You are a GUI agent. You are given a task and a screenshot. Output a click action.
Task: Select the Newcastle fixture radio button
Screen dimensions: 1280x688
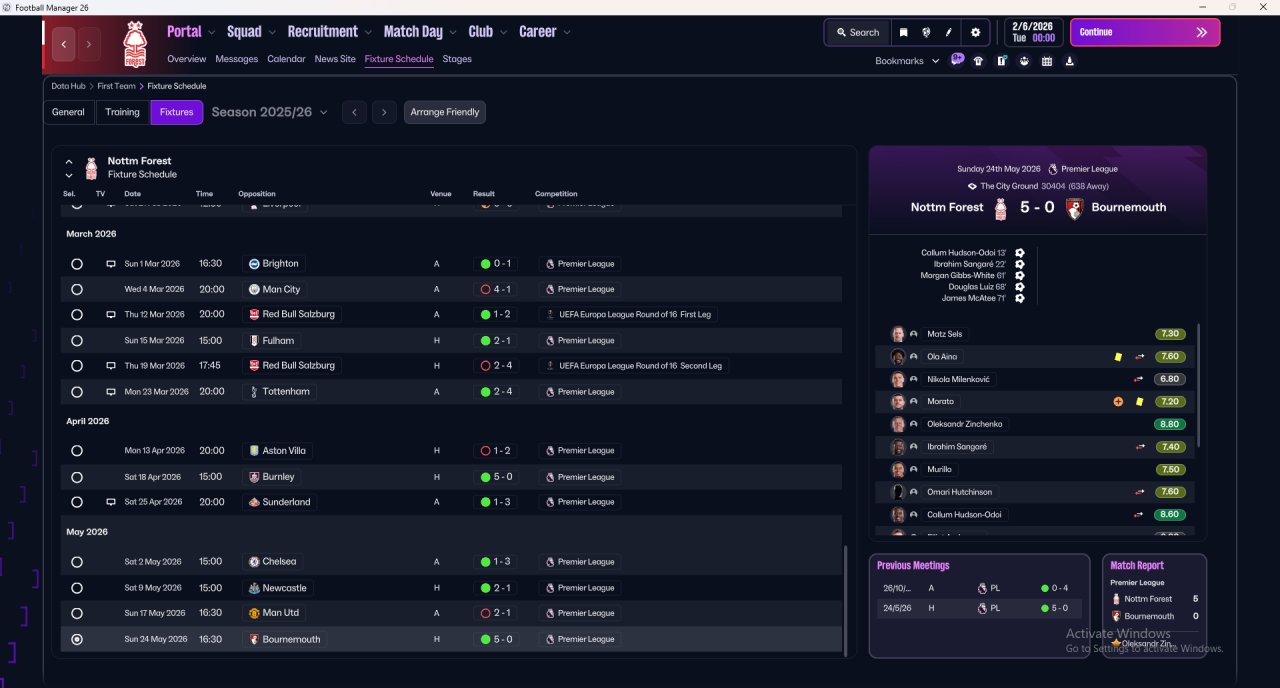(77, 588)
